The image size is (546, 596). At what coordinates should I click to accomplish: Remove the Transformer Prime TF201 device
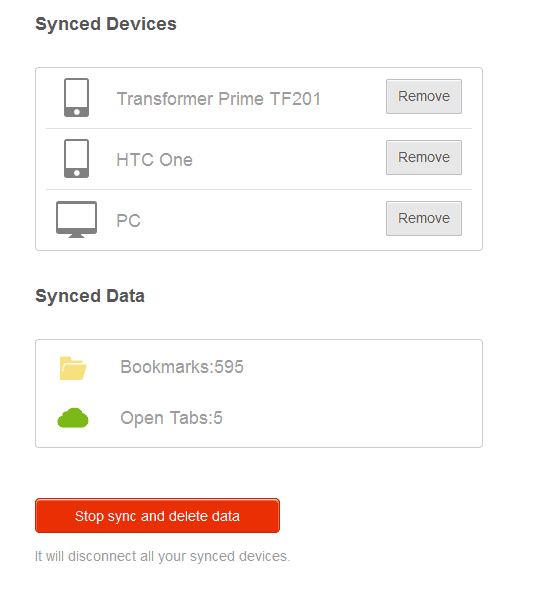(x=424, y=97)
